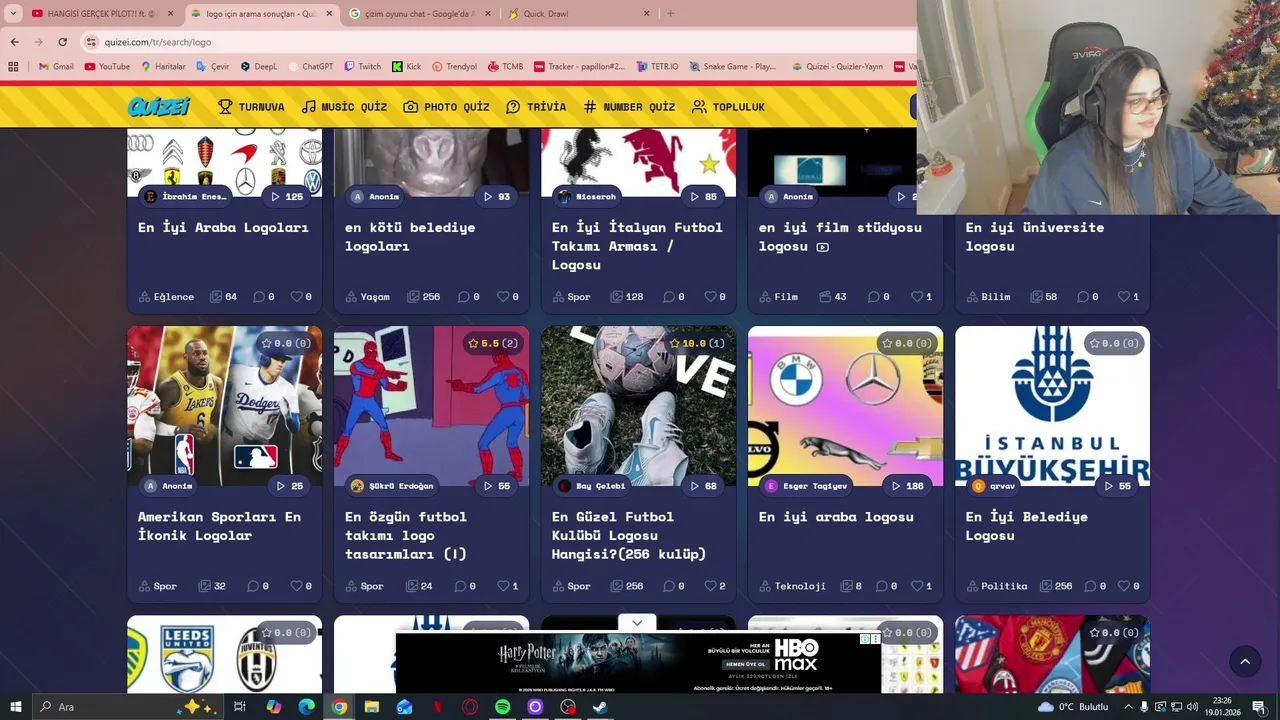Go to Trivia section

(x=536, y=107)
